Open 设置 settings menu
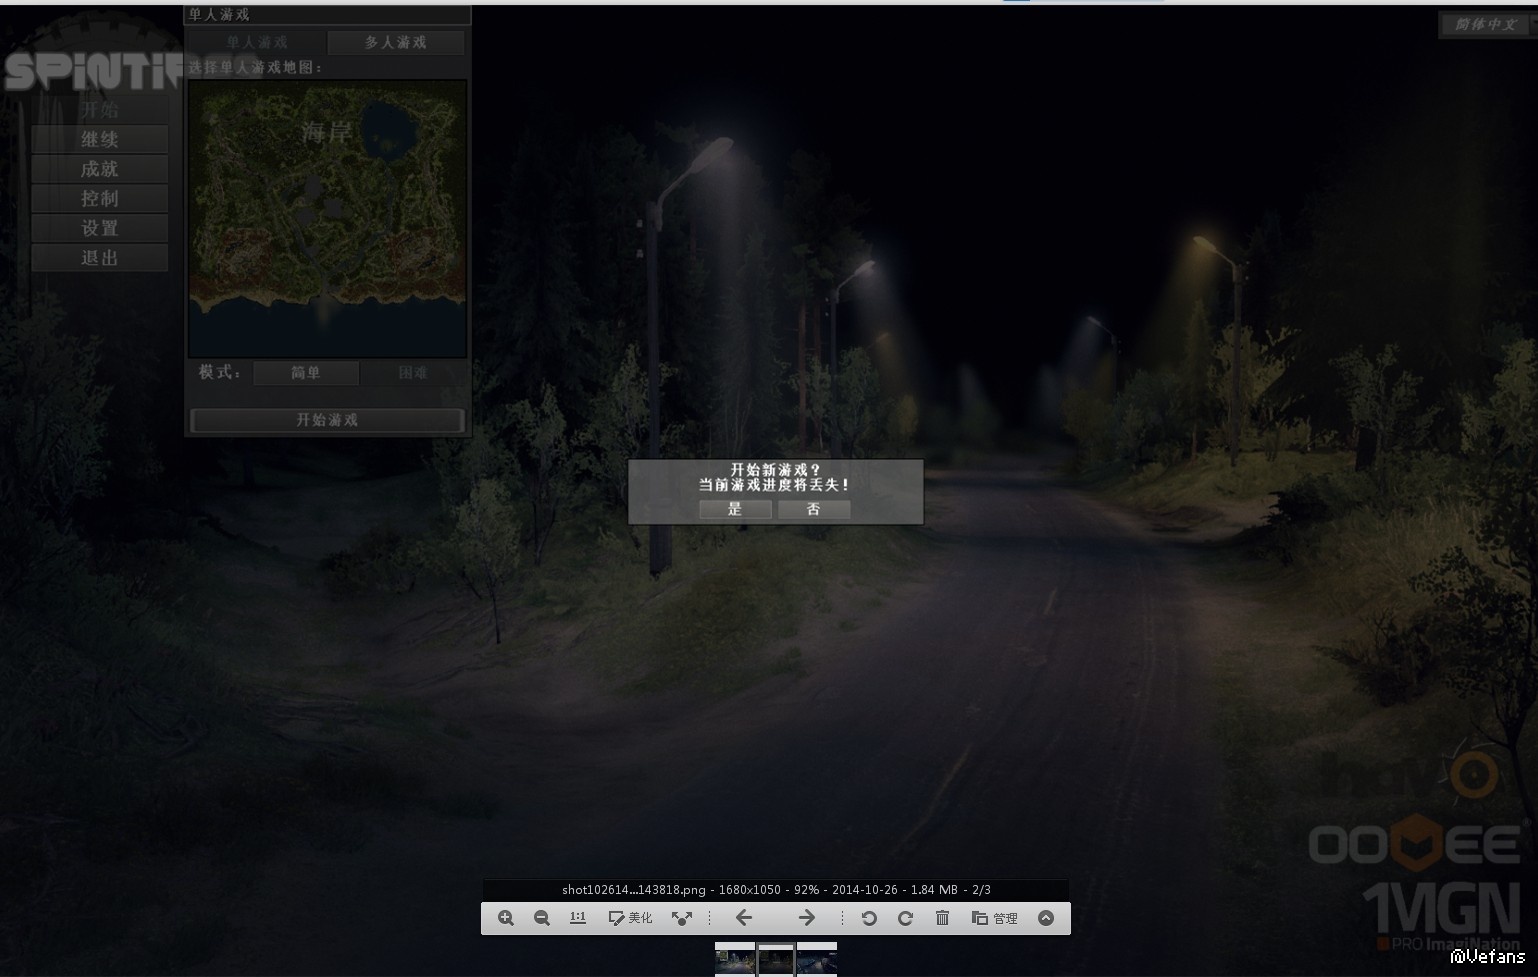Screen dimensions: 1538x977 pos(99,228)
